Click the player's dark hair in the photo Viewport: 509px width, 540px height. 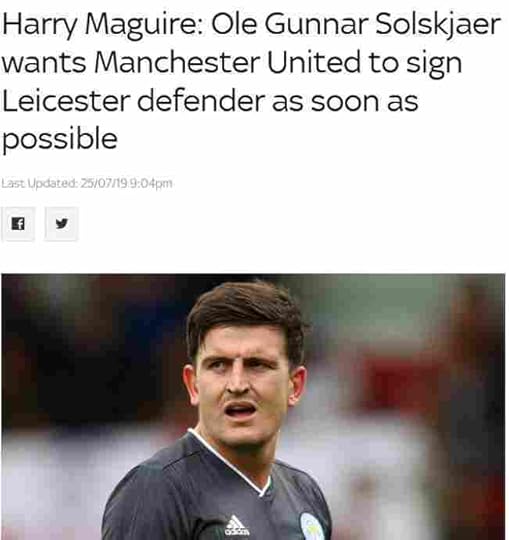point(246,310)
